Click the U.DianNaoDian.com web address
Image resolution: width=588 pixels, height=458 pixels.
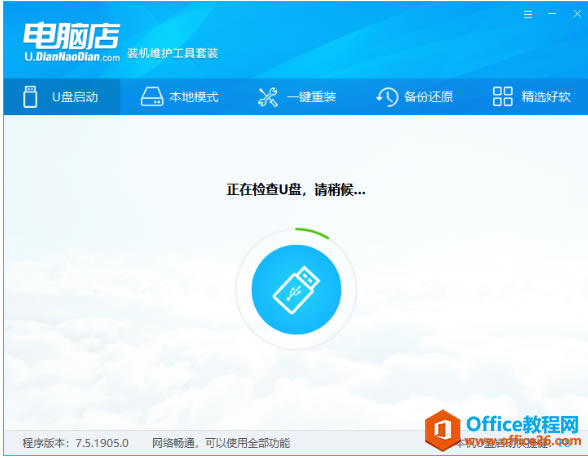(72, 57)
